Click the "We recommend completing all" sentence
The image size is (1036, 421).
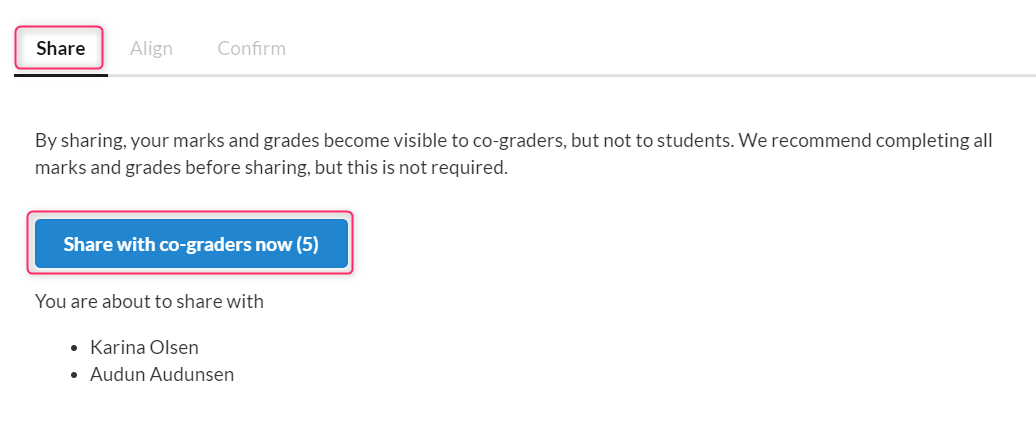(866, 141)
